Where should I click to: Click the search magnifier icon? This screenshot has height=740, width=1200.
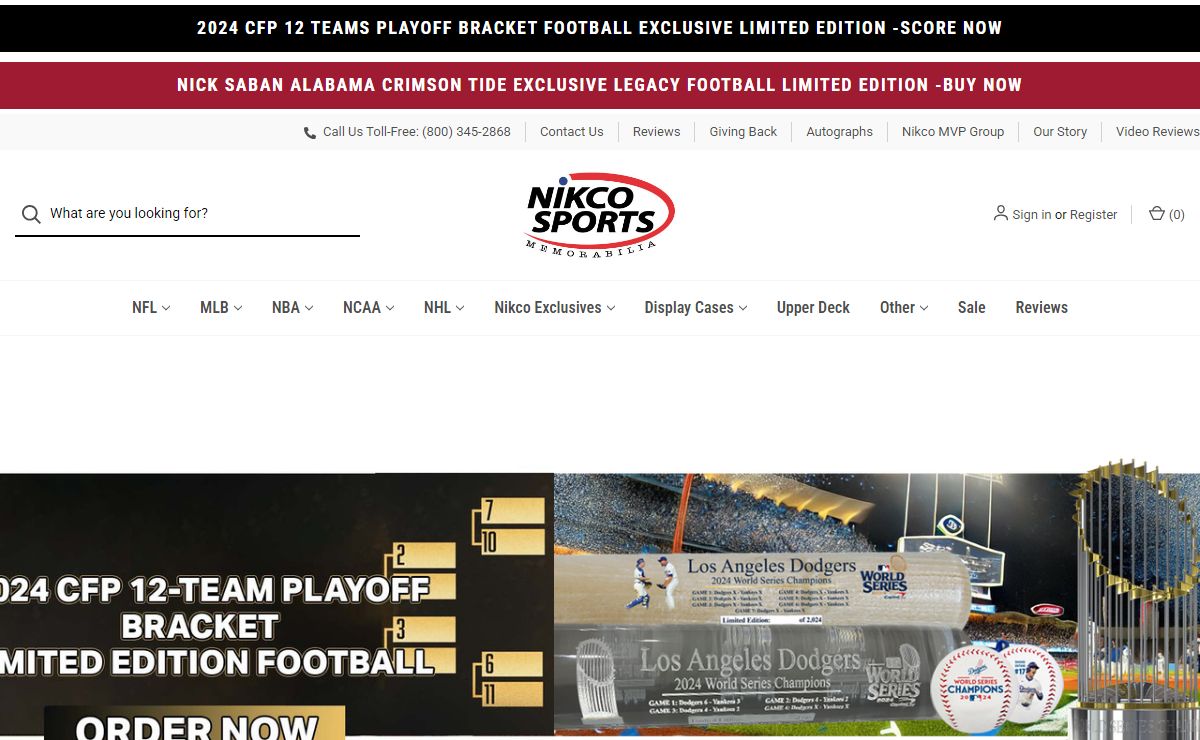(31, 214)
